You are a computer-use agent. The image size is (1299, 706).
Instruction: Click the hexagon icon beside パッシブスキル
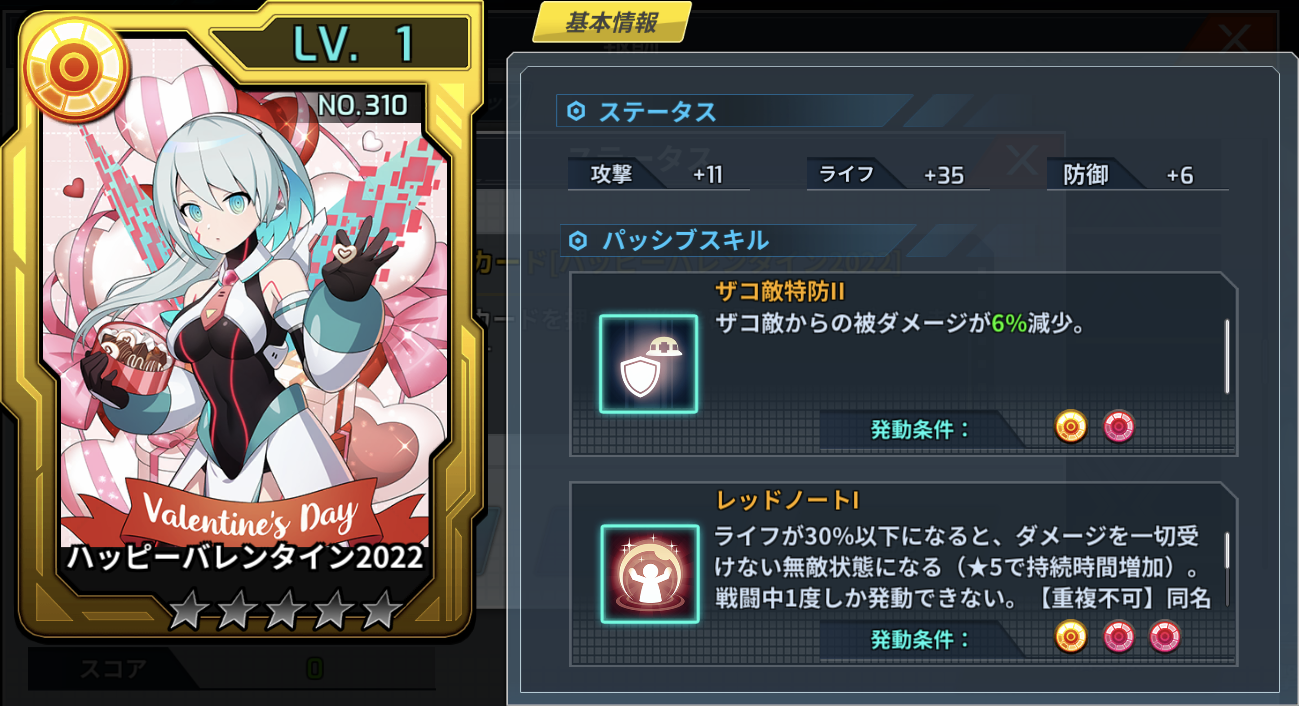point(578,240)
